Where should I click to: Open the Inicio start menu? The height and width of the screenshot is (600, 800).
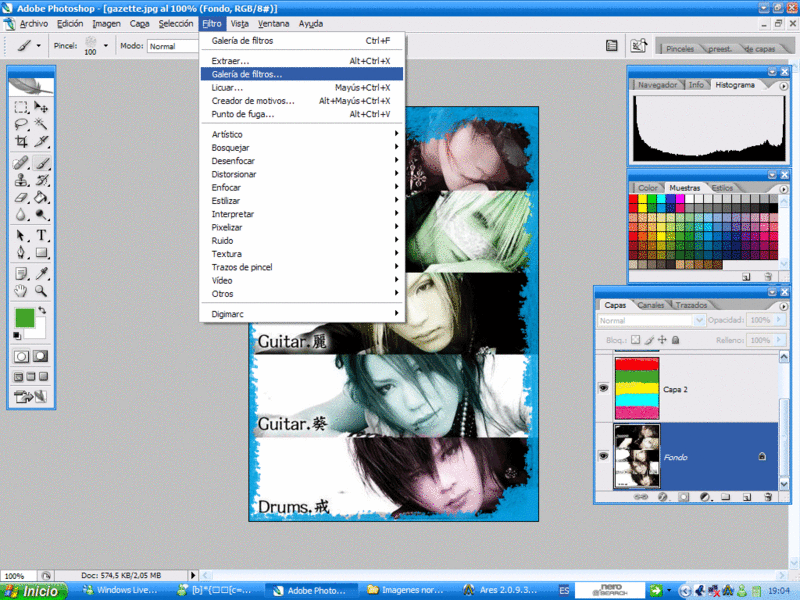34,591
